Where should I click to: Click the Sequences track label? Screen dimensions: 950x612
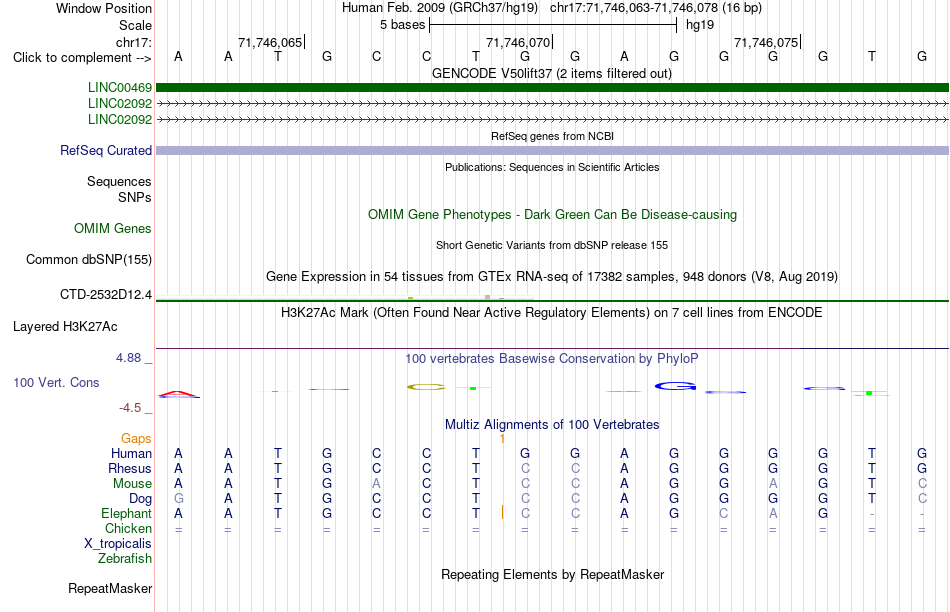click(119, 182)
